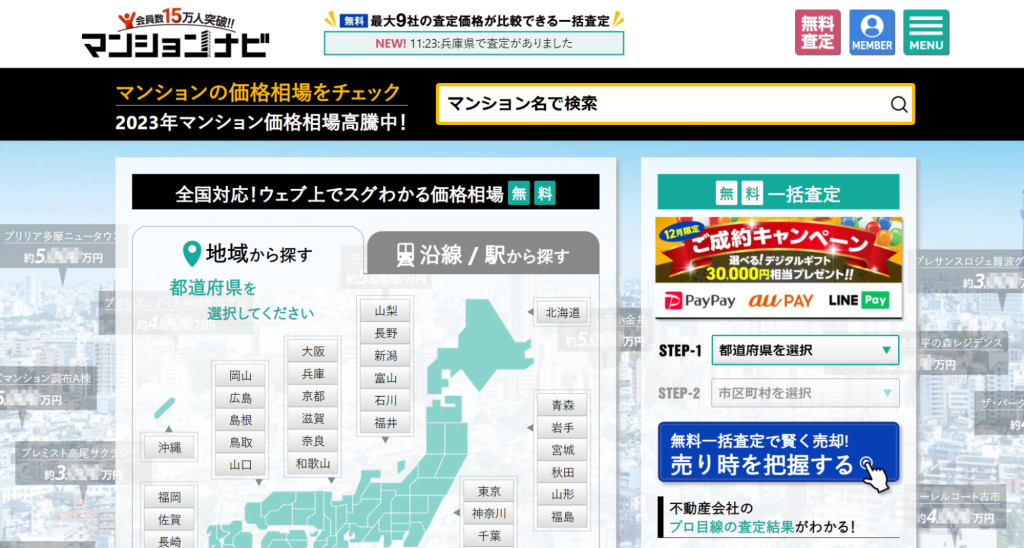Select 秋田 prefecture button

pos(562,472)
